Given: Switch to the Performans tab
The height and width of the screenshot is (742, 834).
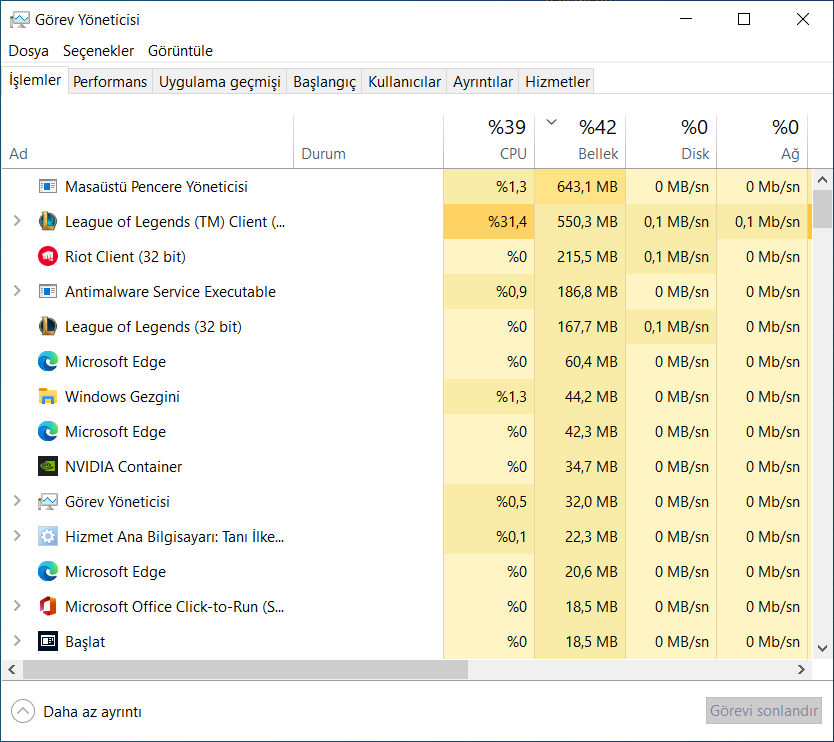Looking at the screenshot, I should point(110,82).
